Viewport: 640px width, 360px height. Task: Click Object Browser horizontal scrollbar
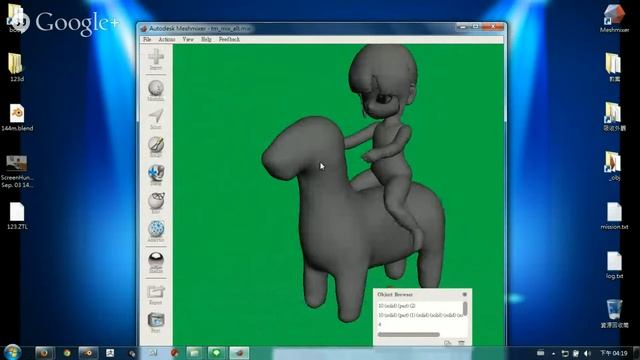point(409,335)
